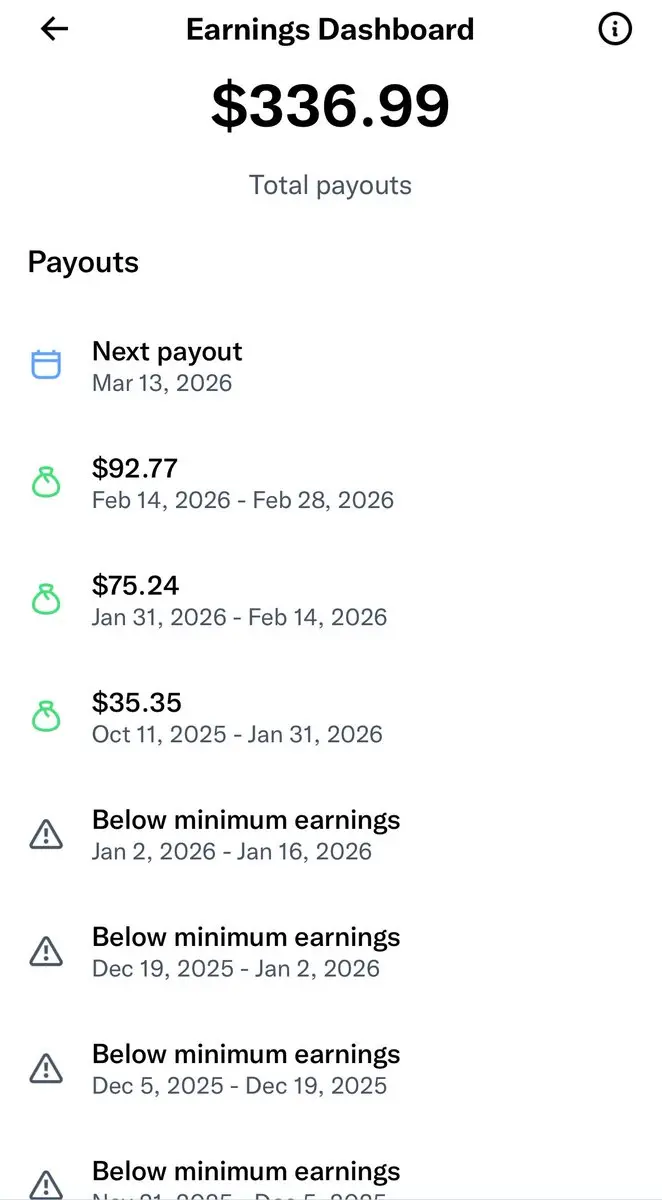Tap the money bag icon for $75.24

click(x=46, y=600)
